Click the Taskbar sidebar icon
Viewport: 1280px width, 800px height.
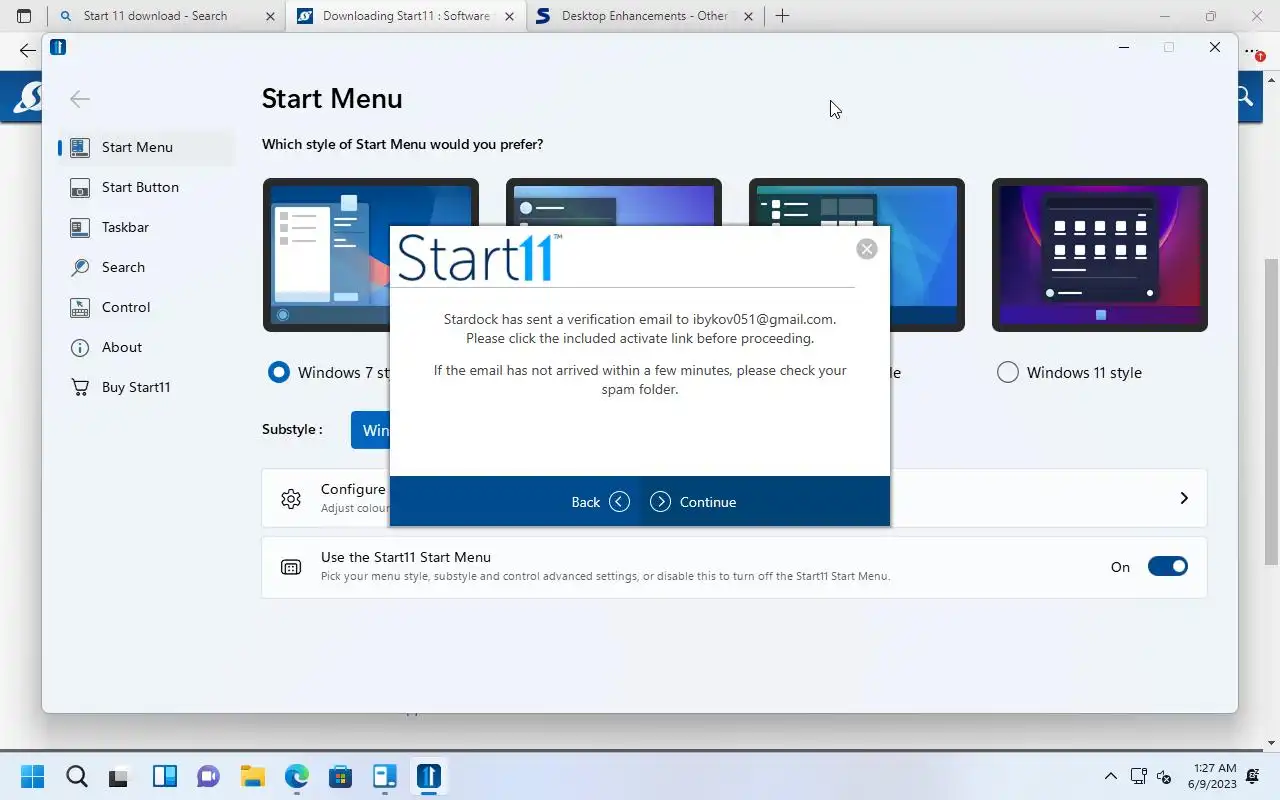click(80, 227)
